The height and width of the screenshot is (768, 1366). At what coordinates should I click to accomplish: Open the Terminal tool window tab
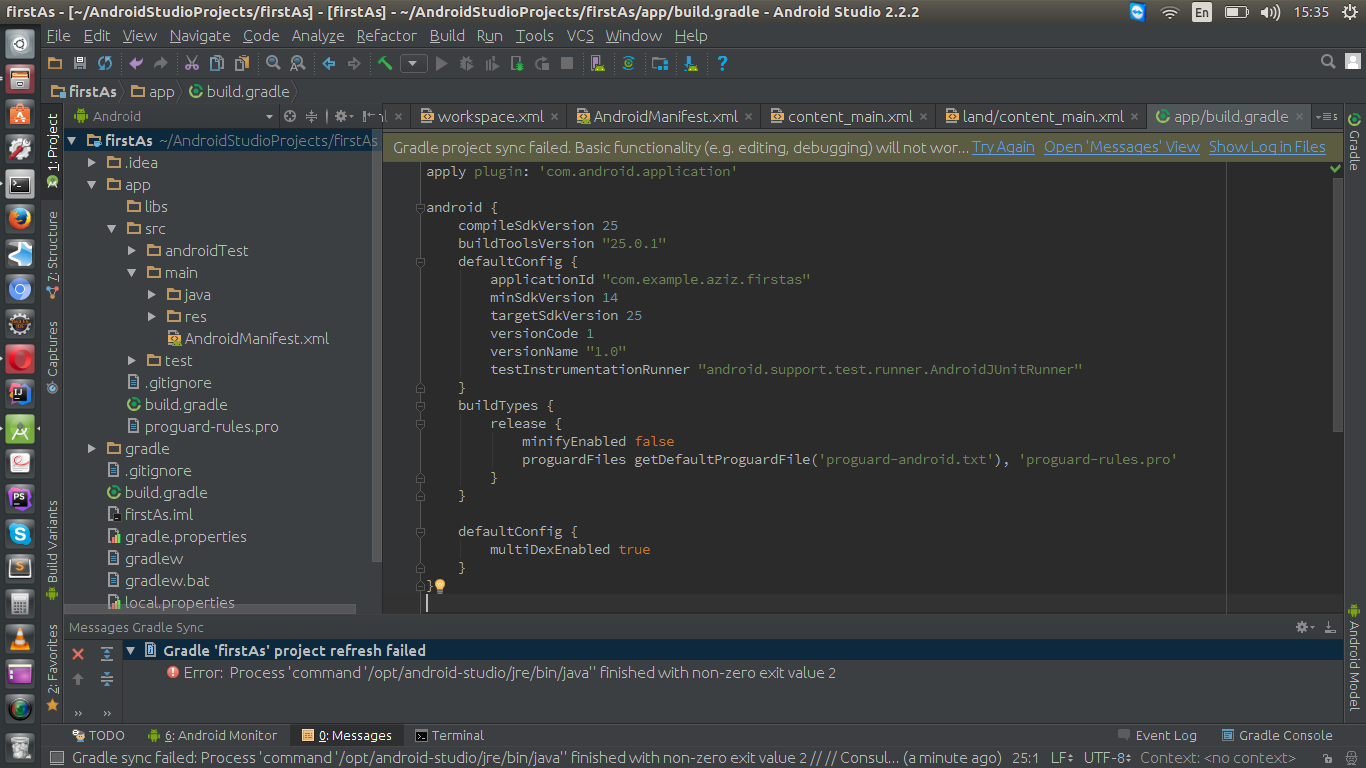pos(450,735)
